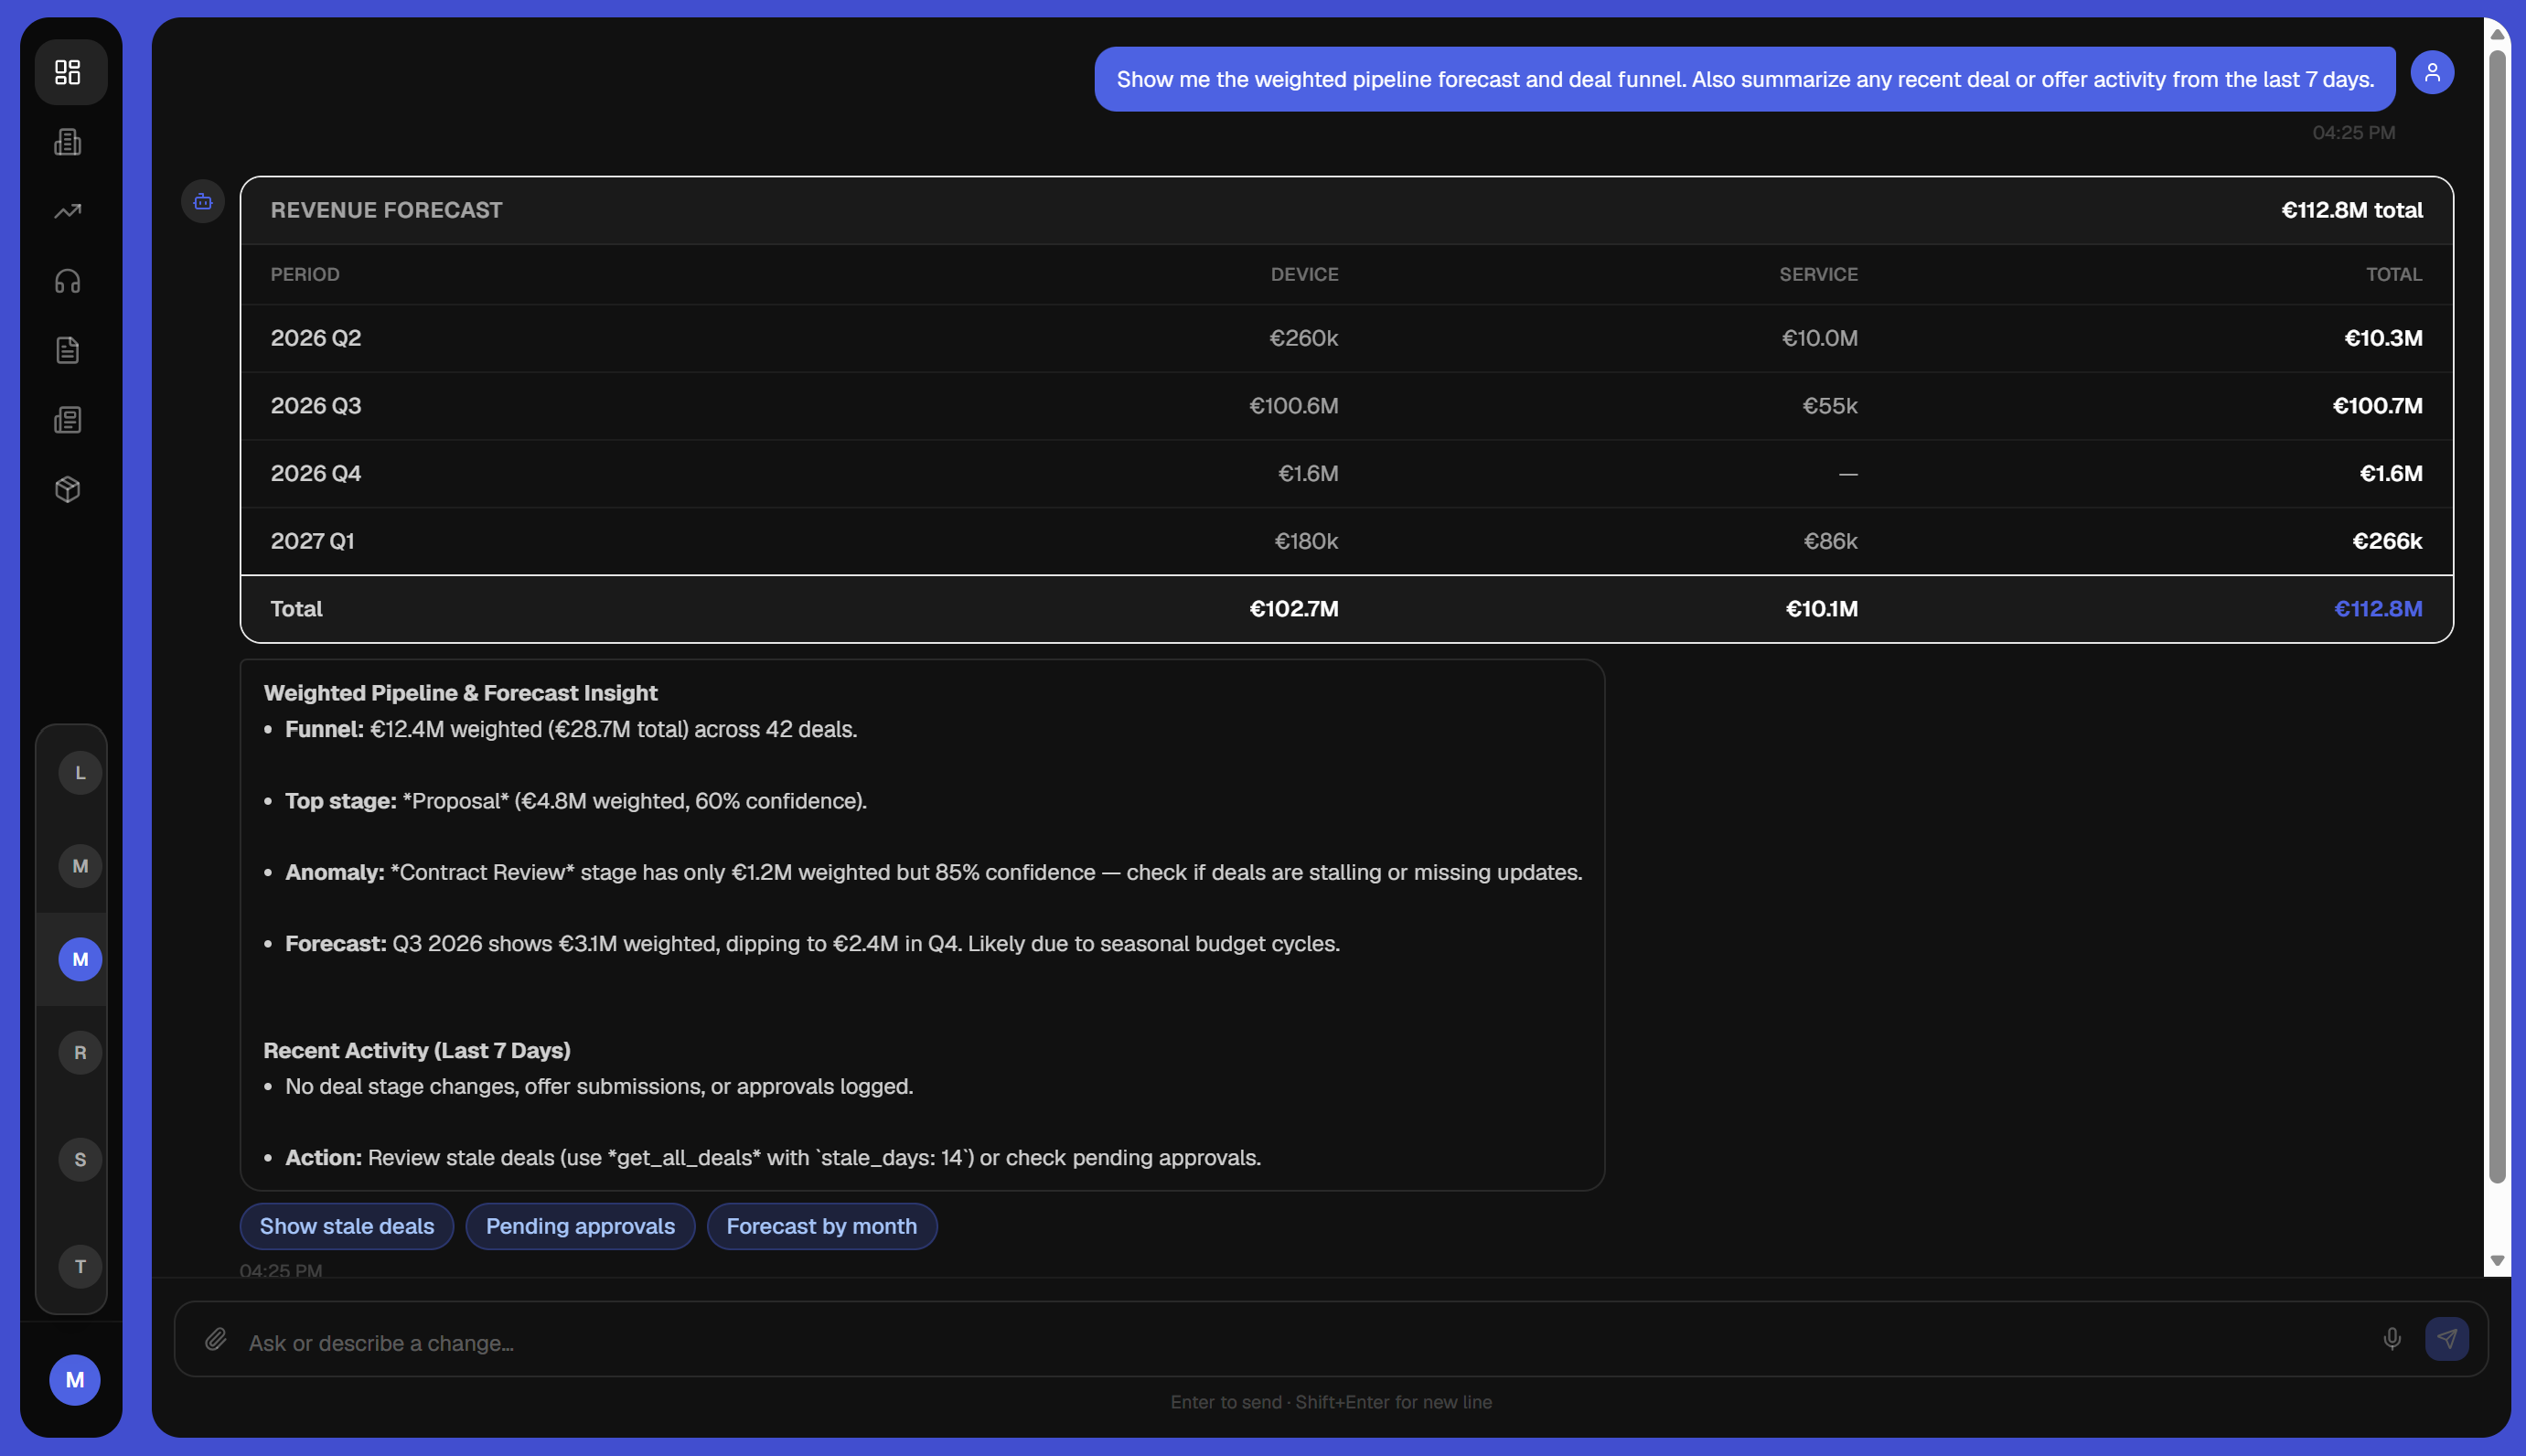Click the user's sent message bubble
The height and width of the screenshot is (1456, 2526).
pos(1745,79)
